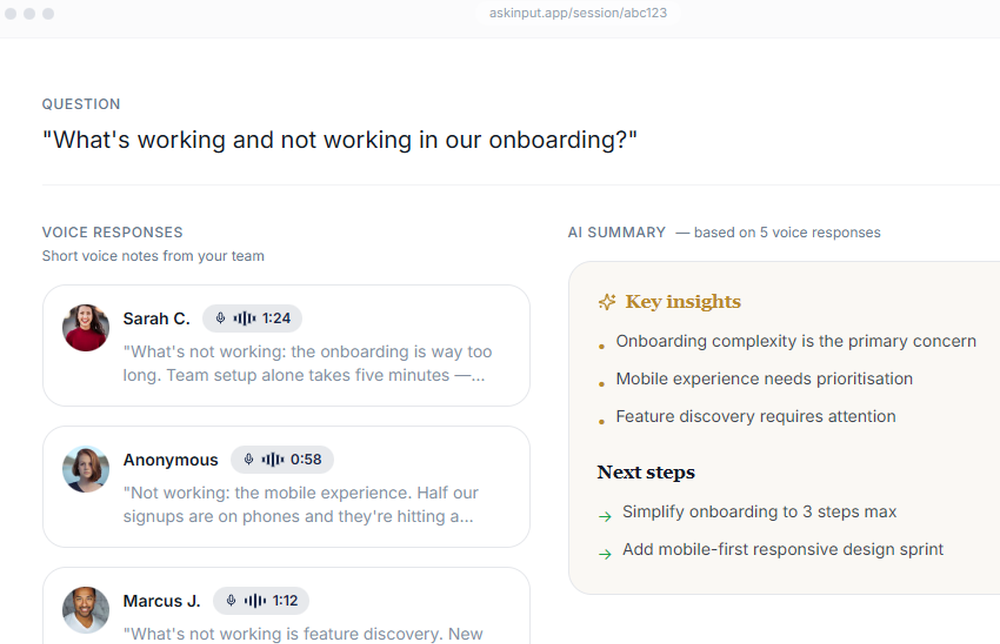
Task: Click 'Add mobile-first responsive design sprint'
Action: (783, 549)
